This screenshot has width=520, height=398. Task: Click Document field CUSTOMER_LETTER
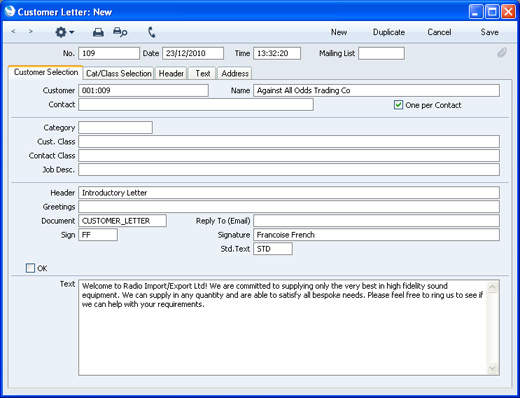pos(122,221)
